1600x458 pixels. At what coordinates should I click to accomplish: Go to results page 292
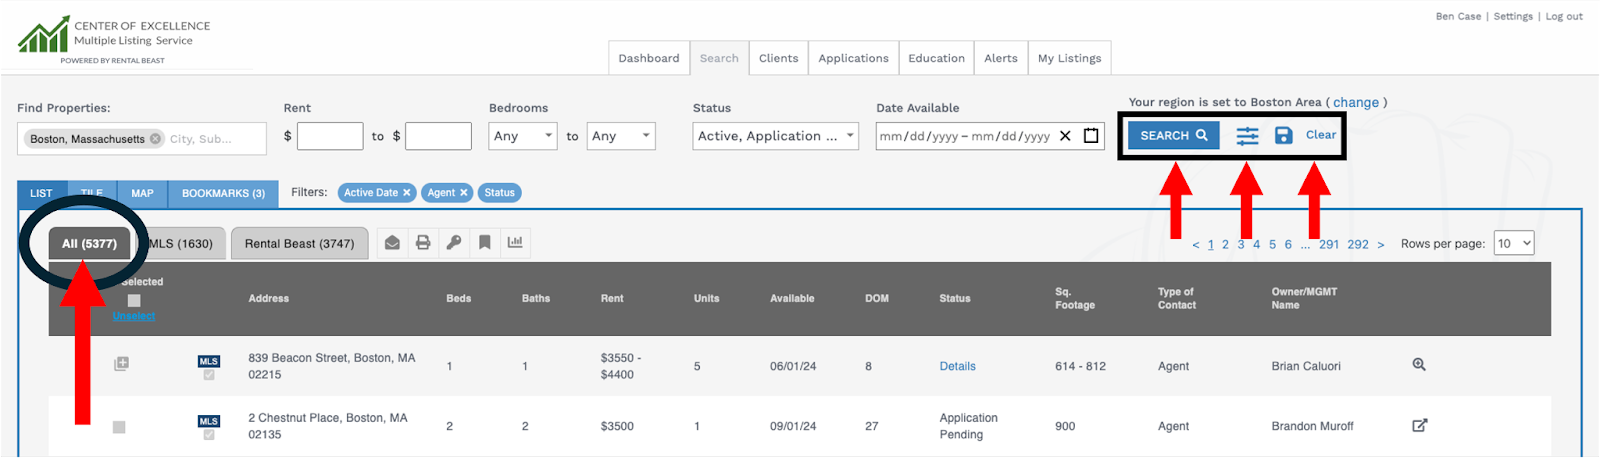click(x=1358, y=244)
